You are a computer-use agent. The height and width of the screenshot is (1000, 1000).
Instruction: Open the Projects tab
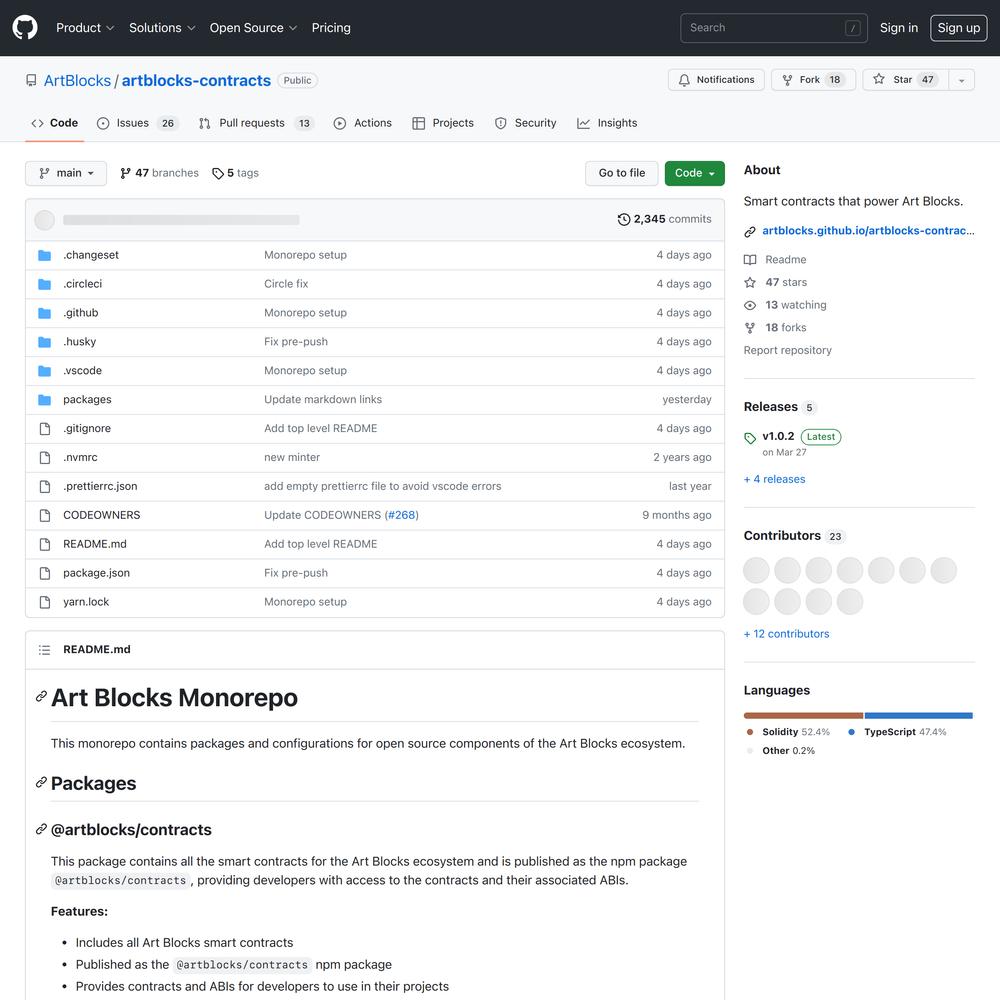point(443,123)
